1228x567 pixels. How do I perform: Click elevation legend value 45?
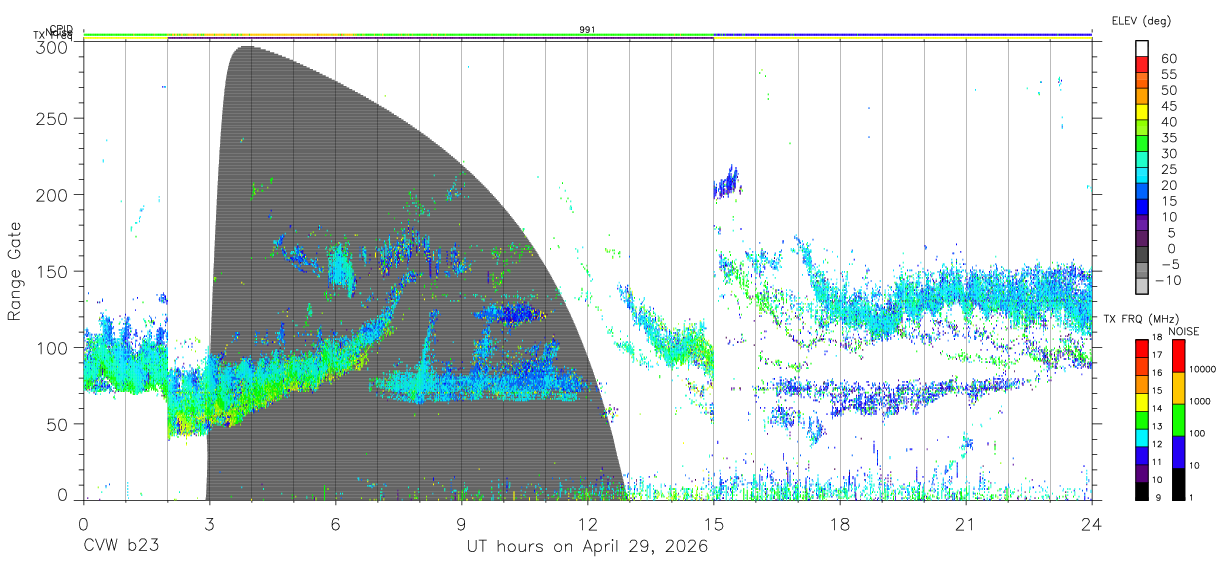[1168, 106]
